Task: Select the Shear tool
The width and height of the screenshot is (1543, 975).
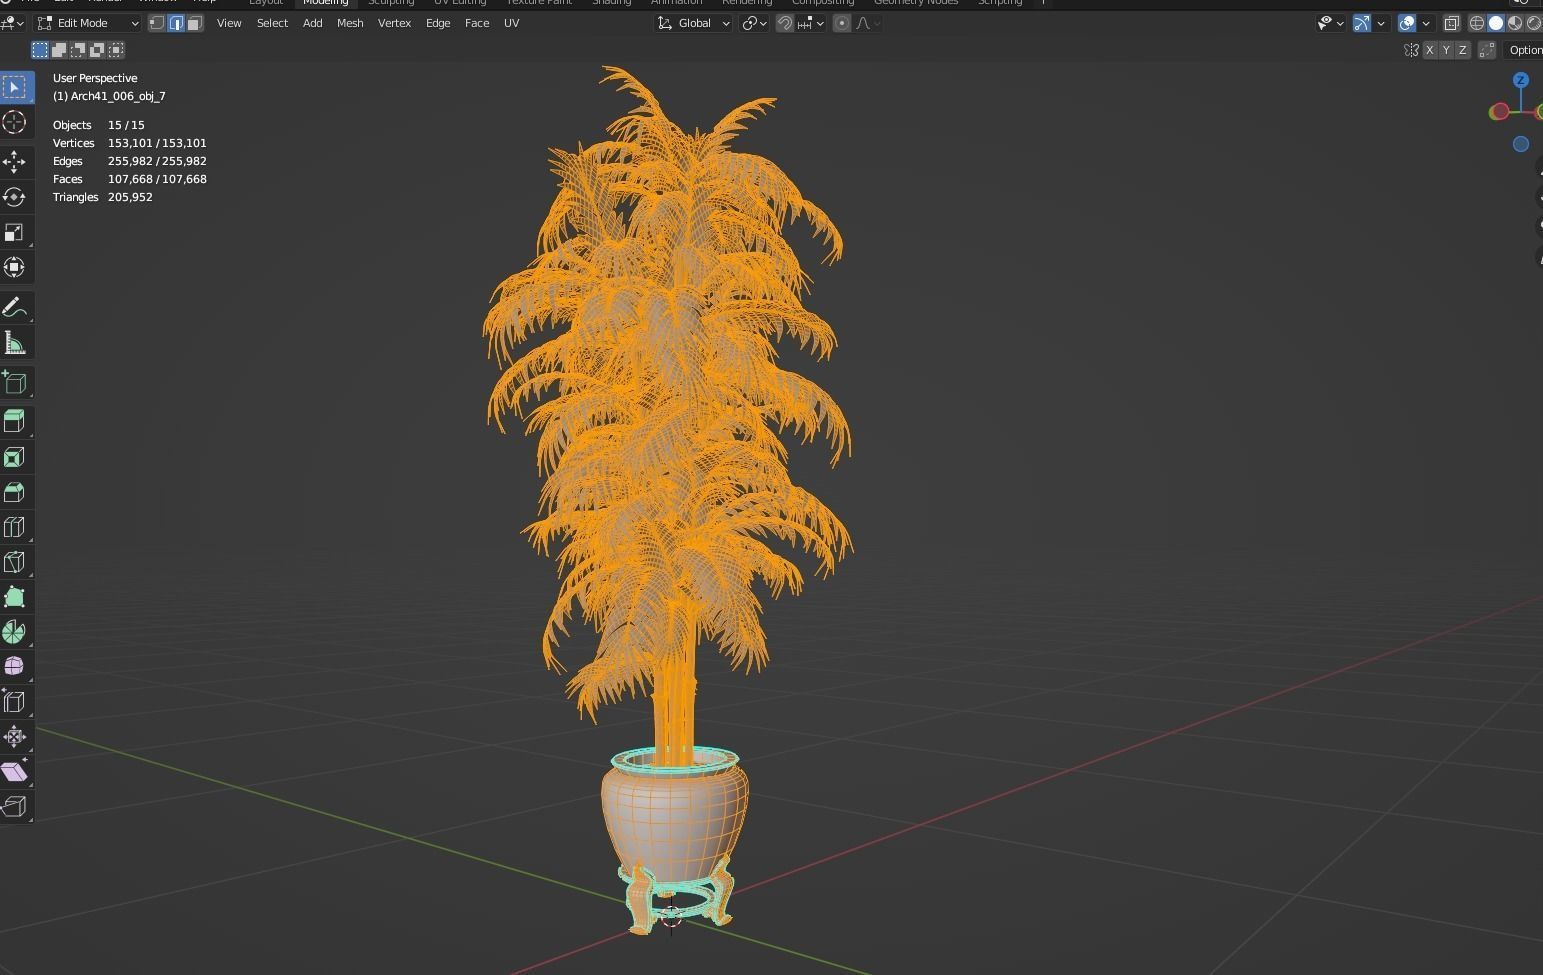Action: [x=15, y=772]
